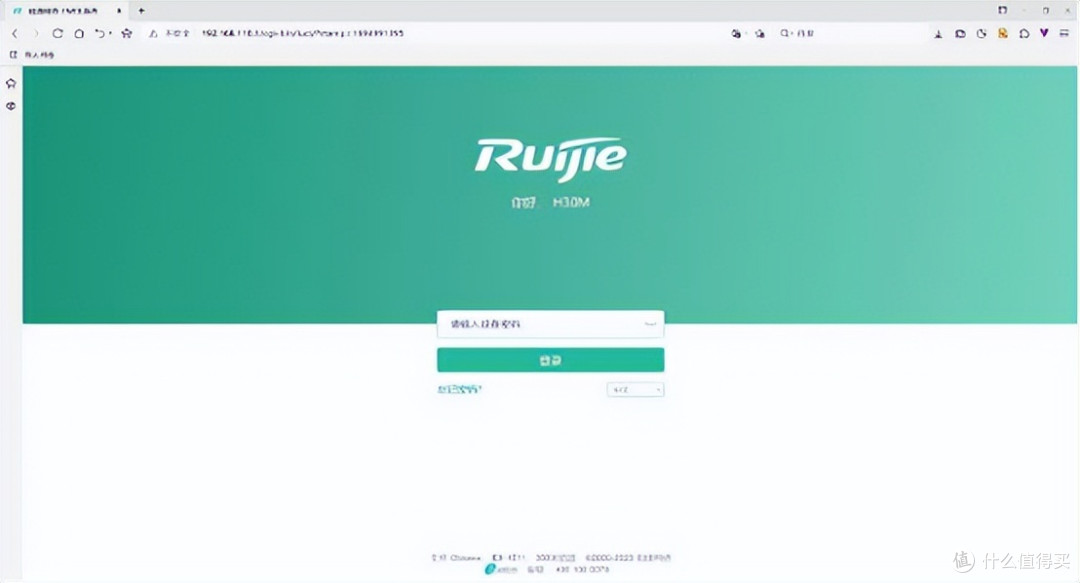Click the forgot password link
This screenshot has height=583, width=1080.
click(459, 389)
